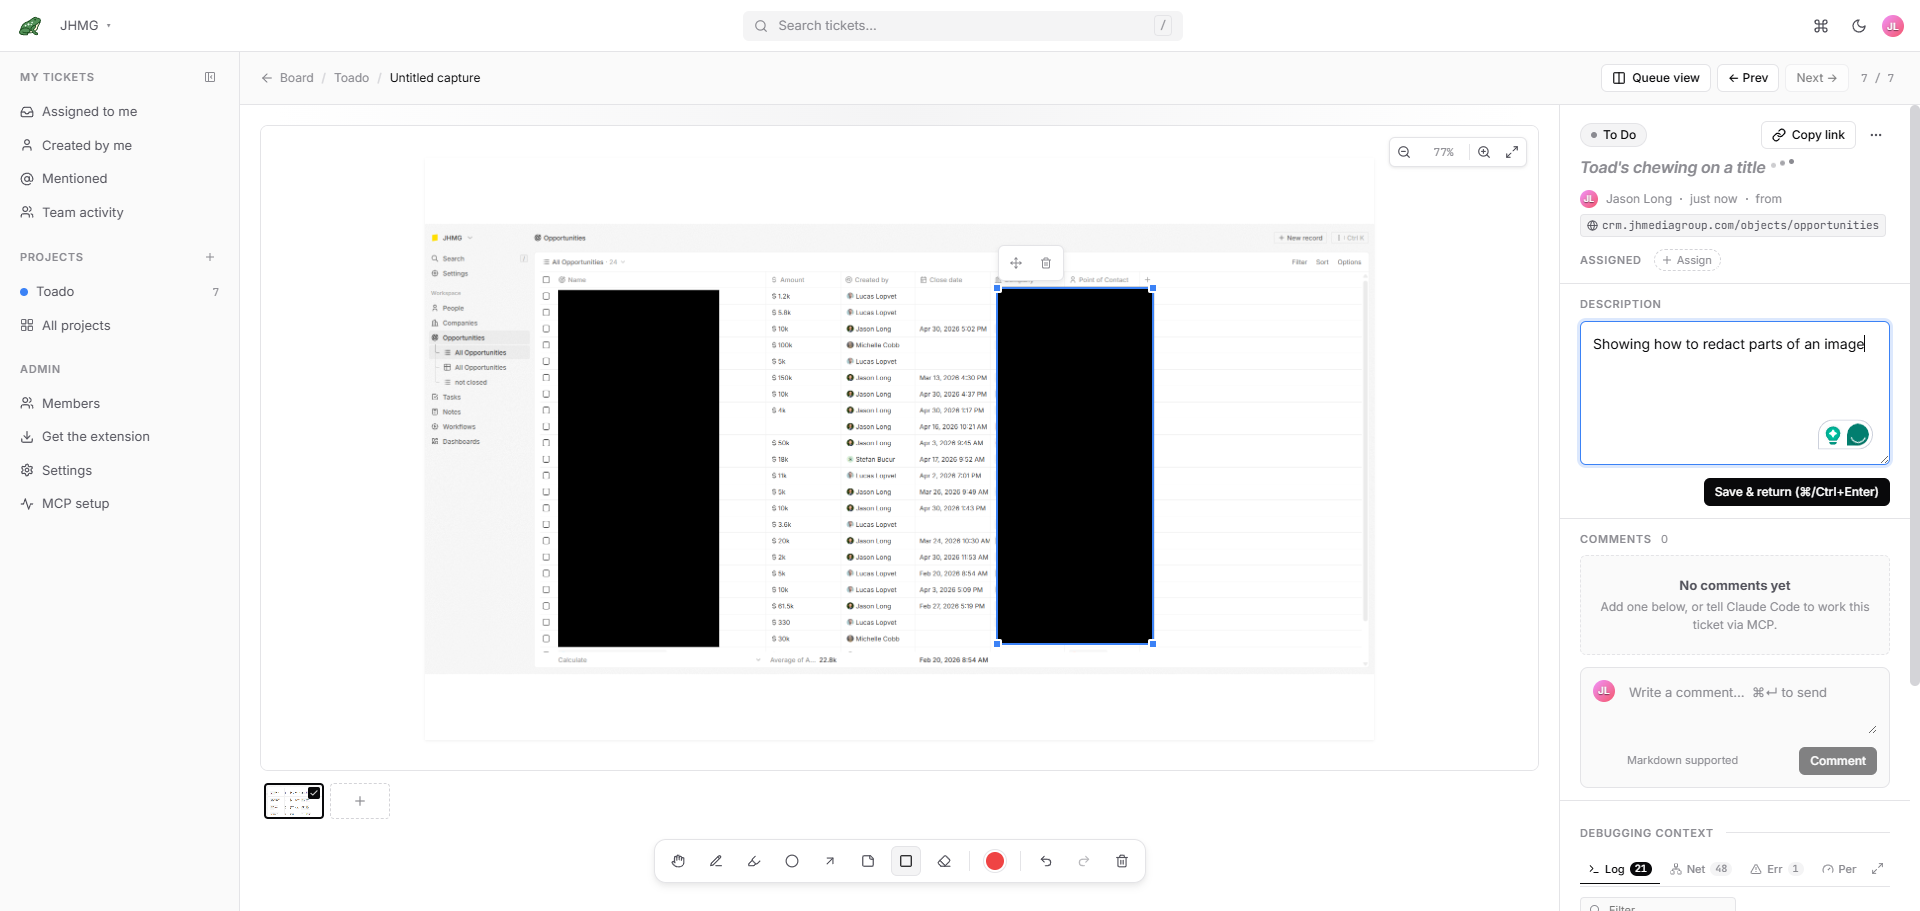Collapse the My Tickets sidebar

(x=210, y=77)
